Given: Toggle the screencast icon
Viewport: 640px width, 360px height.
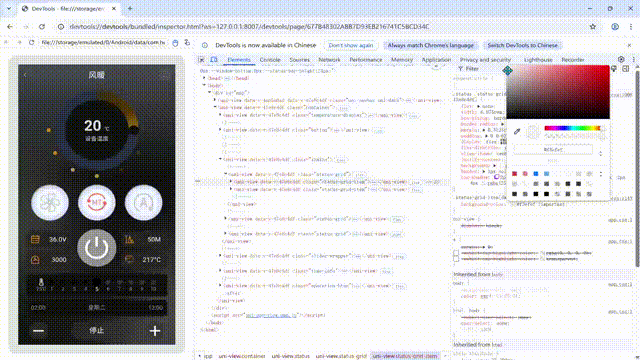Looking at the screenshot, I should tap(187, 42).
